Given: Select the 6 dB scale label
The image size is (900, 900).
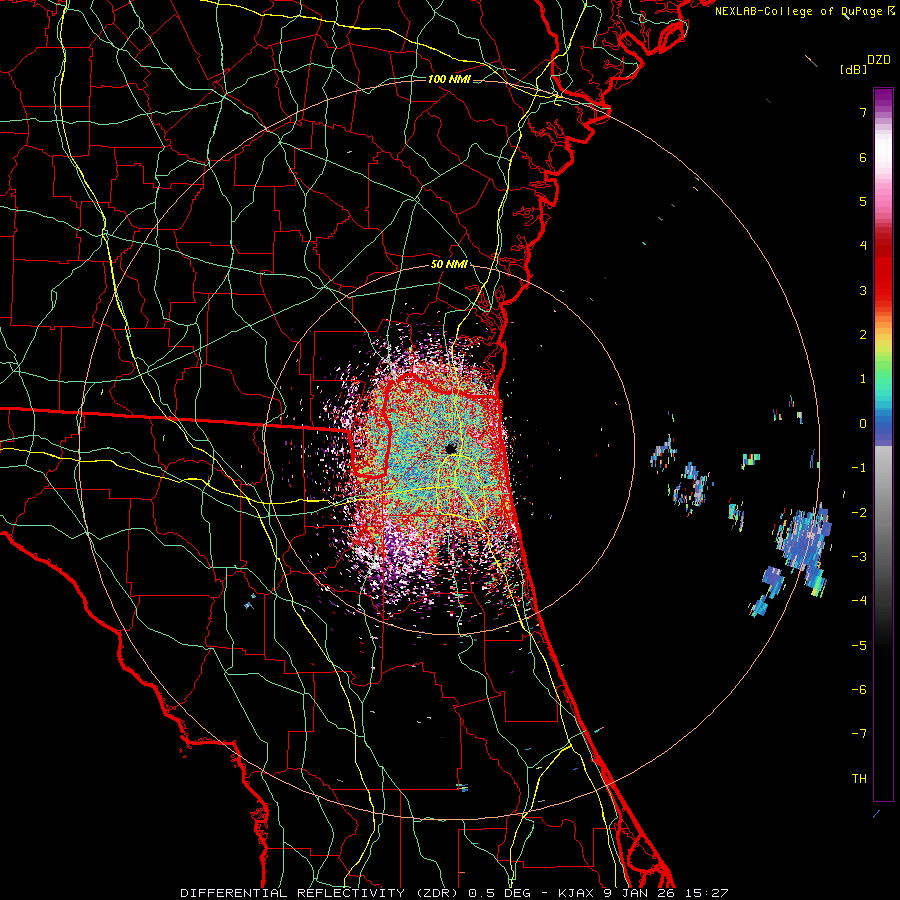Looking at the screenshot, I should [863, 157].
